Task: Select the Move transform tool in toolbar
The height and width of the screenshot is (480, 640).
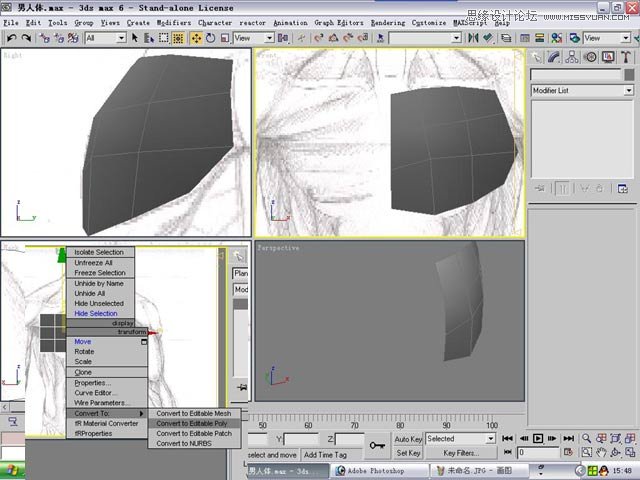Action: click(x=196, y=38)
